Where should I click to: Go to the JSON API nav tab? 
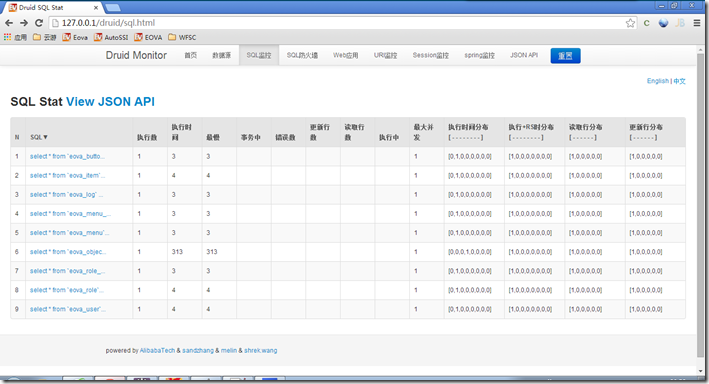click(524, 55)
